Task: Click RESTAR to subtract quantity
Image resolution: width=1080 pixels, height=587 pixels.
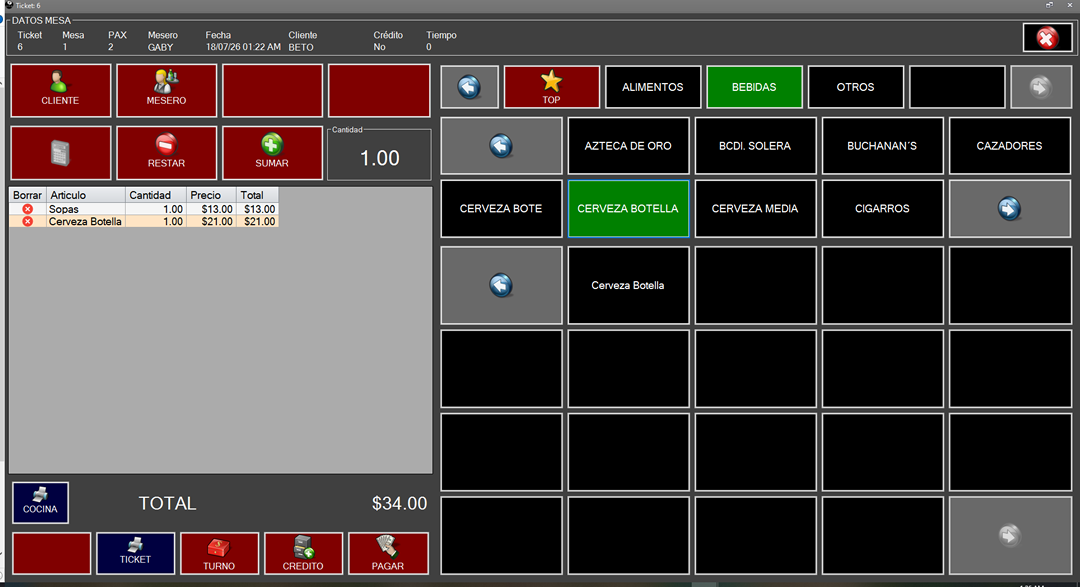Action: click(166, 153)
